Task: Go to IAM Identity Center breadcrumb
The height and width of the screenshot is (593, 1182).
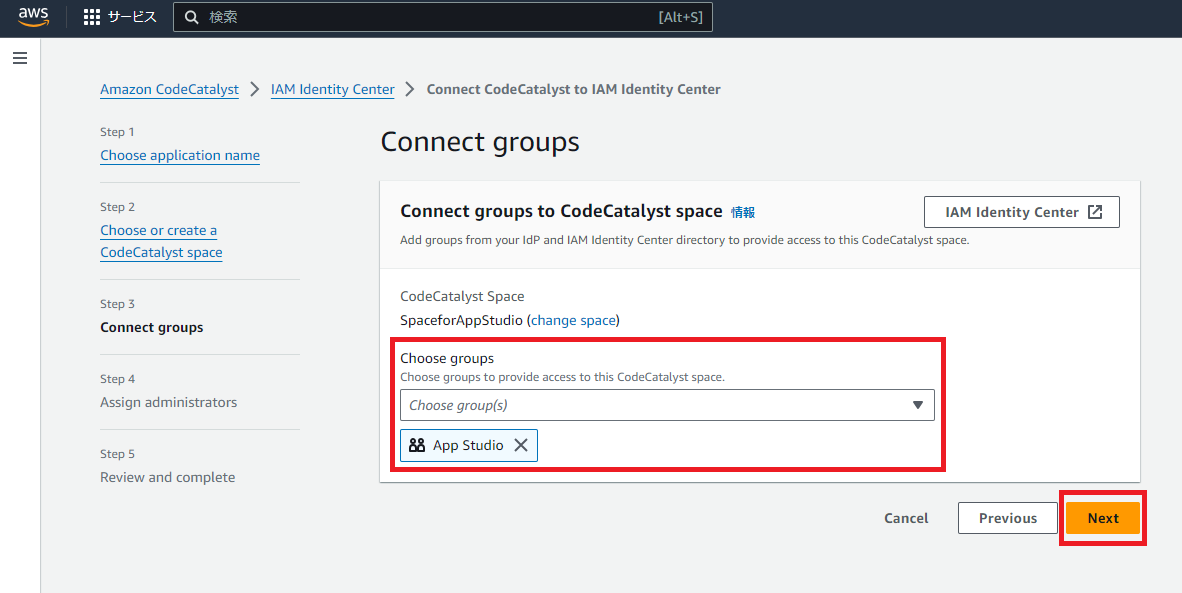Action: [332, 90]
